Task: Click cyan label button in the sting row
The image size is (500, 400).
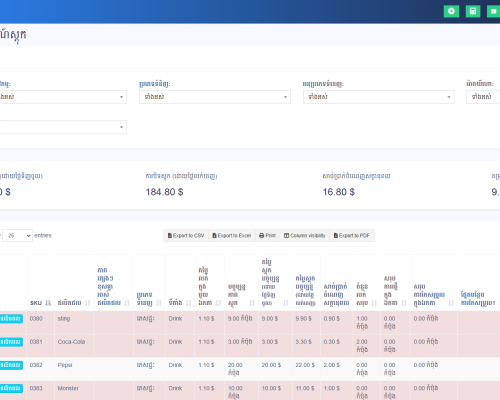Action: pos(11,319)
